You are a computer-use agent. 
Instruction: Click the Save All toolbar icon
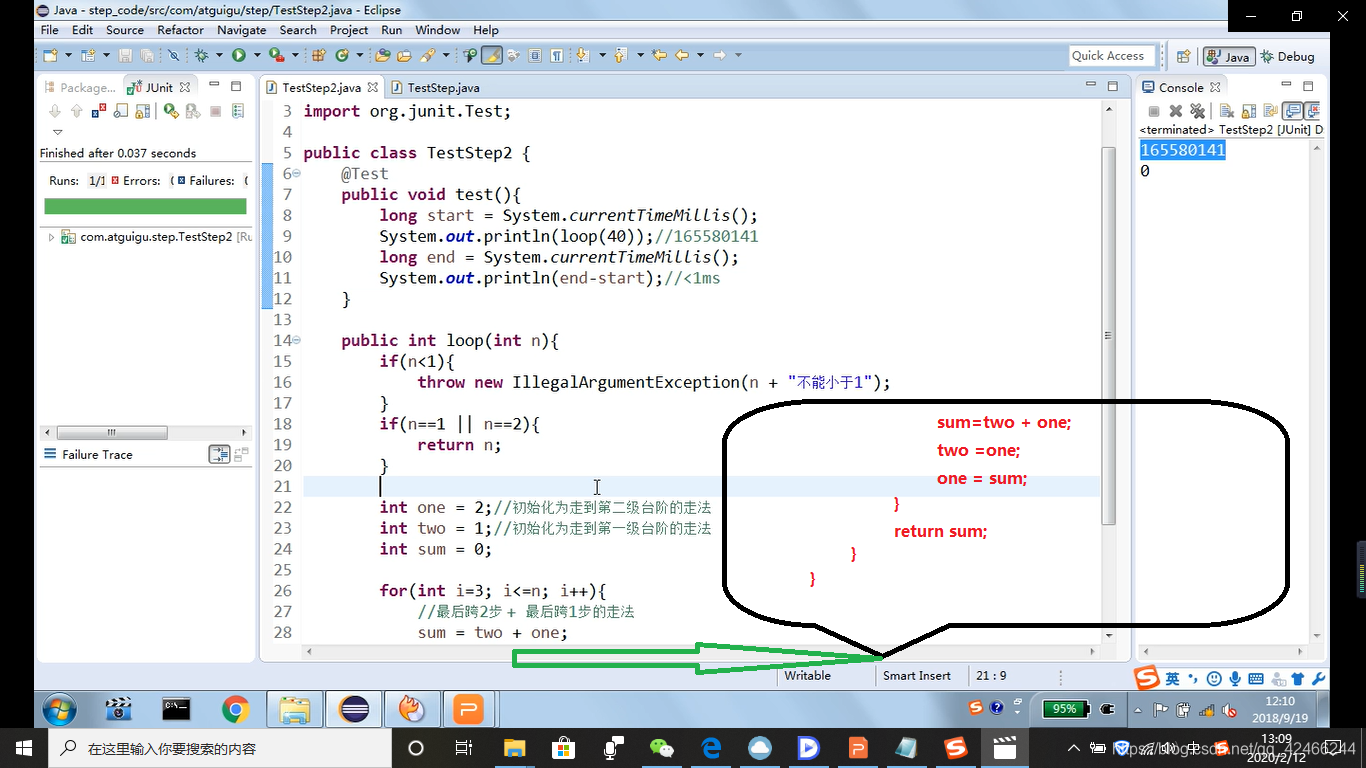pos(146,55)
